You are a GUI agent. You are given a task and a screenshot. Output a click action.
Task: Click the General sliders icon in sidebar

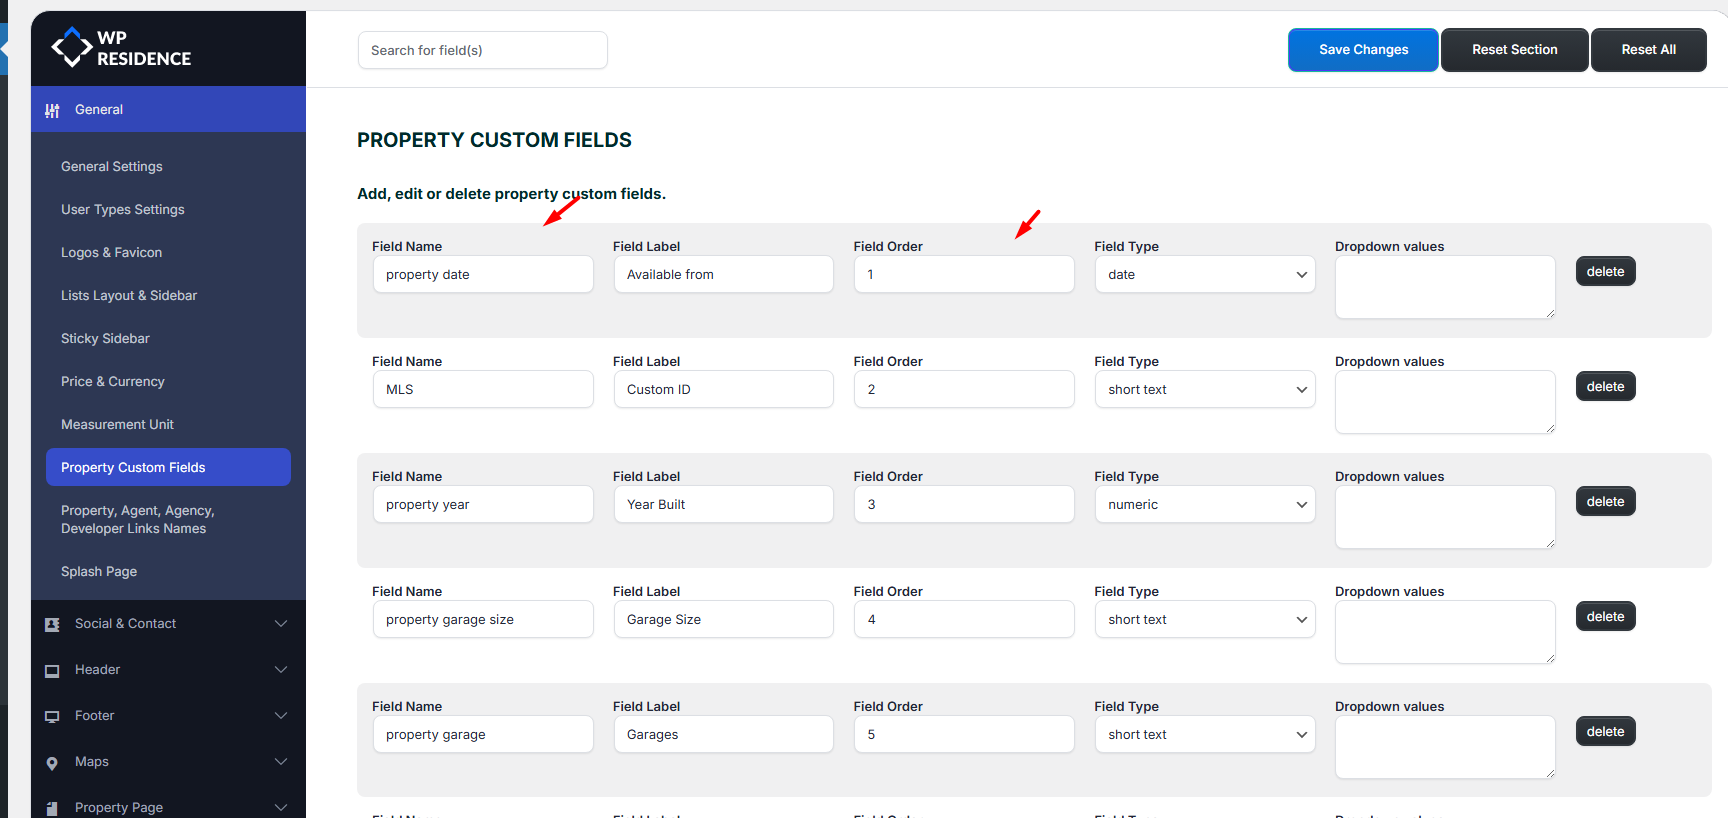point(52,110)
